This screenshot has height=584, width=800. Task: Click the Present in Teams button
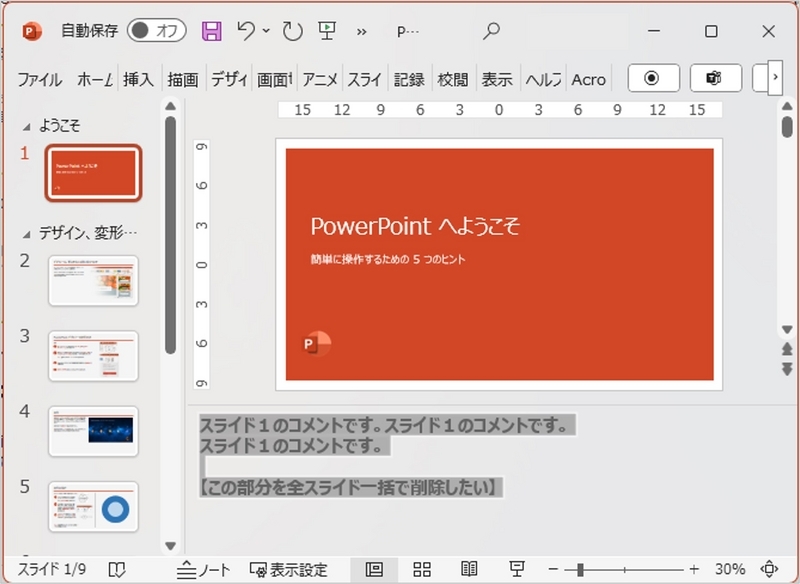[x=716, y=78]
